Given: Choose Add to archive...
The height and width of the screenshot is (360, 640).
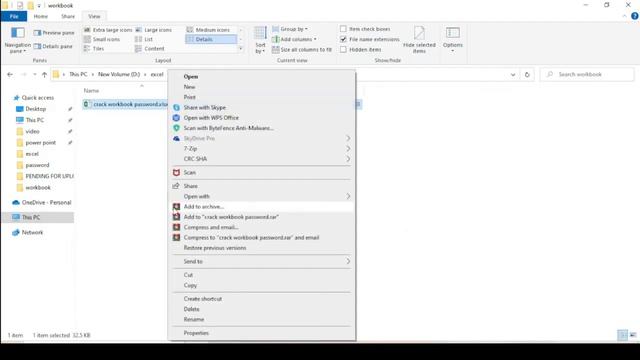Looking at the screenshot, I should click(261, 207).
